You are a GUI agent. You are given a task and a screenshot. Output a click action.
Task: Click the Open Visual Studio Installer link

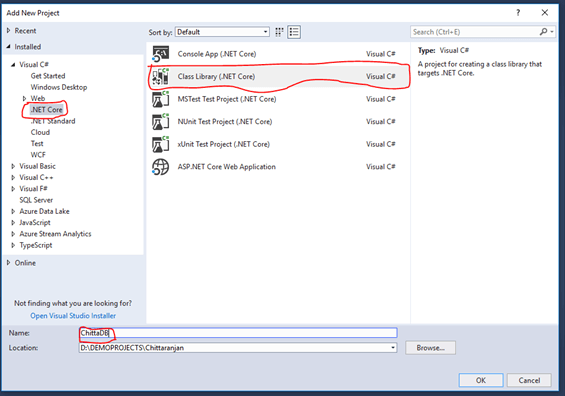73,316
